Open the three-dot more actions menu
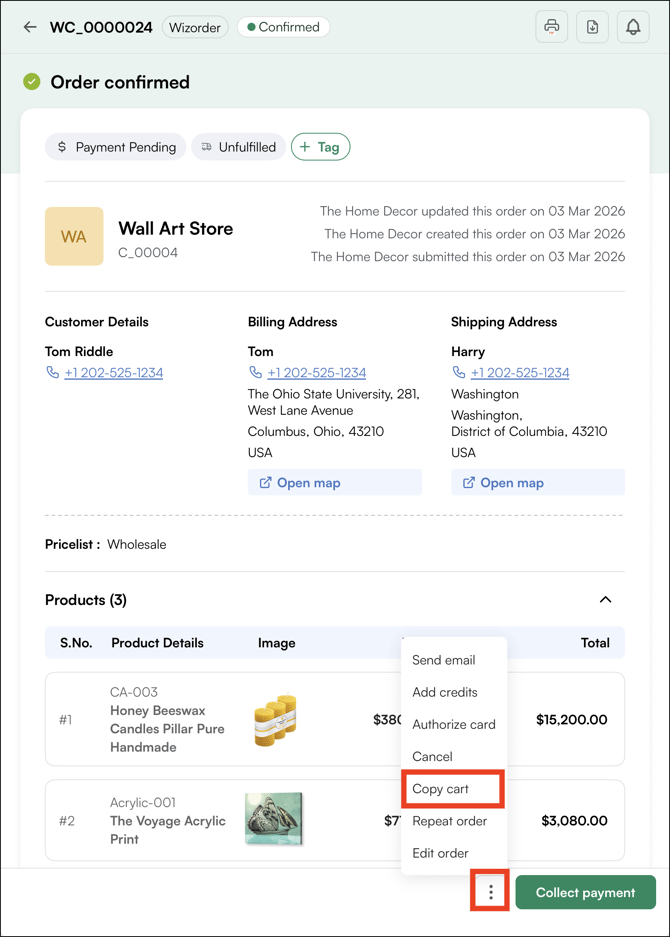Screen dimensions: 670x937 point(490,892)
